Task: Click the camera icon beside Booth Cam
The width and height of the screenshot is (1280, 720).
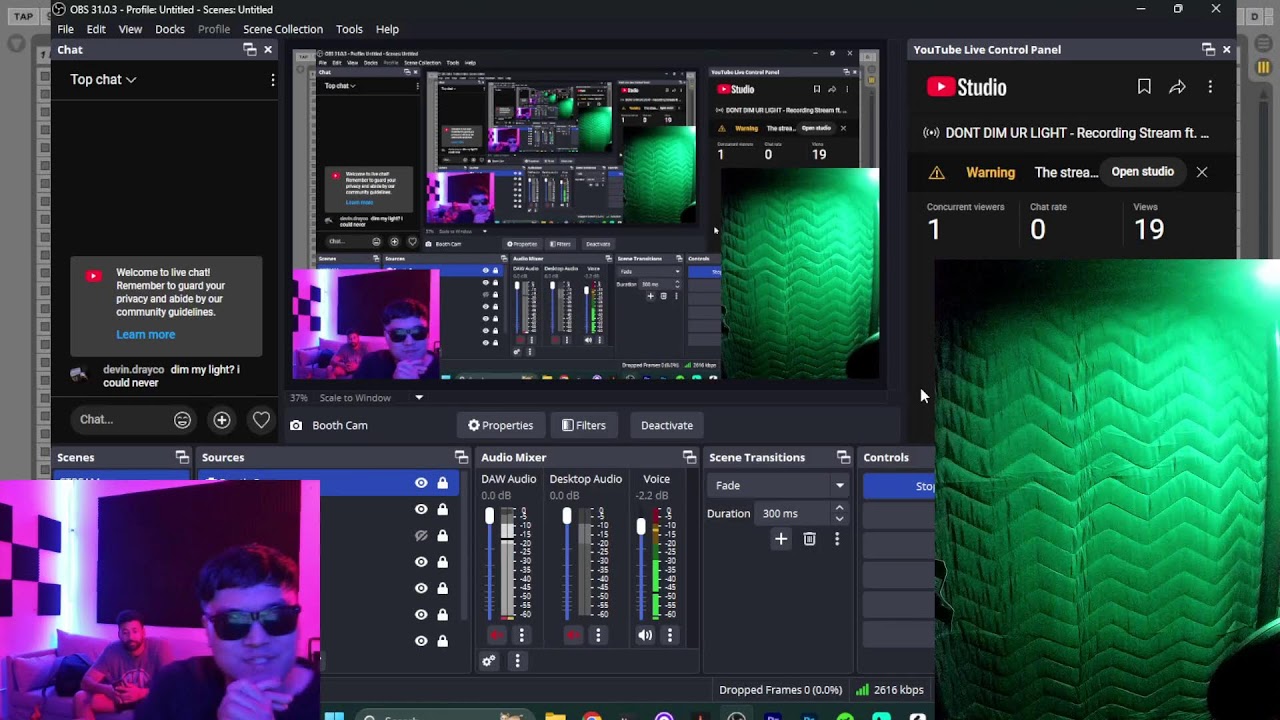Action: [296, 425]
